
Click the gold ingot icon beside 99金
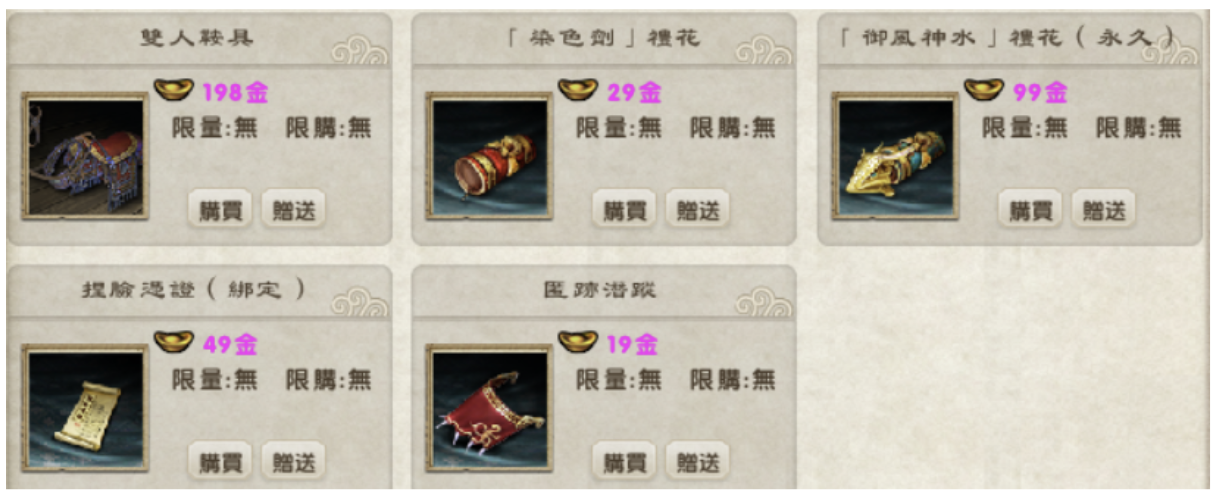983,90
